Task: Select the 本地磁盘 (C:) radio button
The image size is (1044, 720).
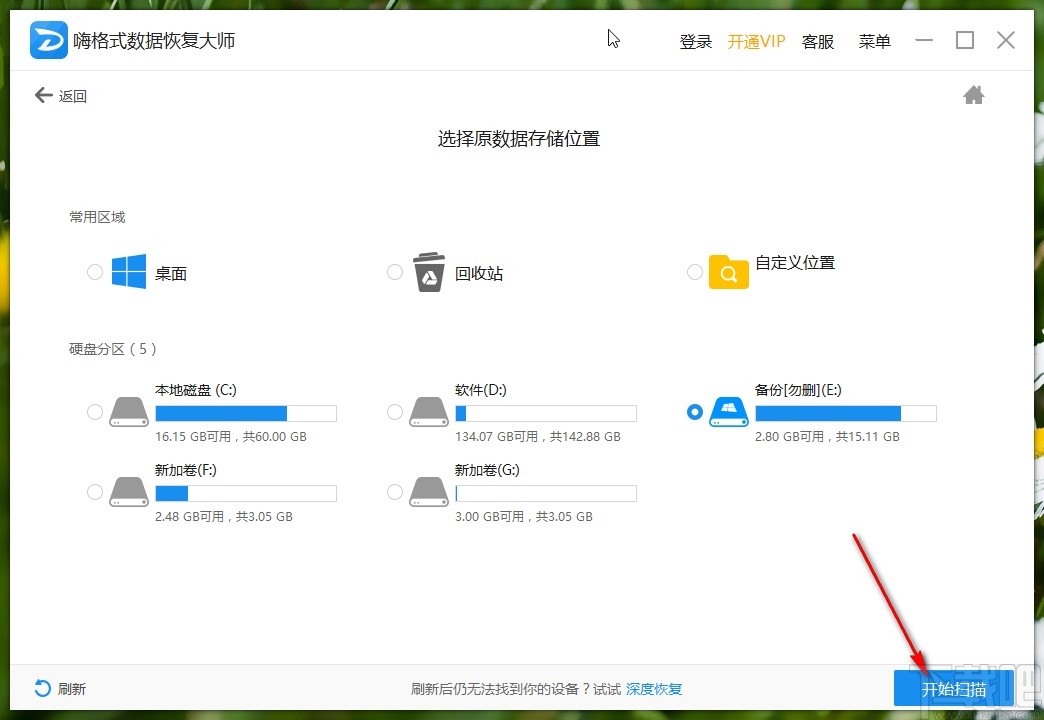Action: 95,412
